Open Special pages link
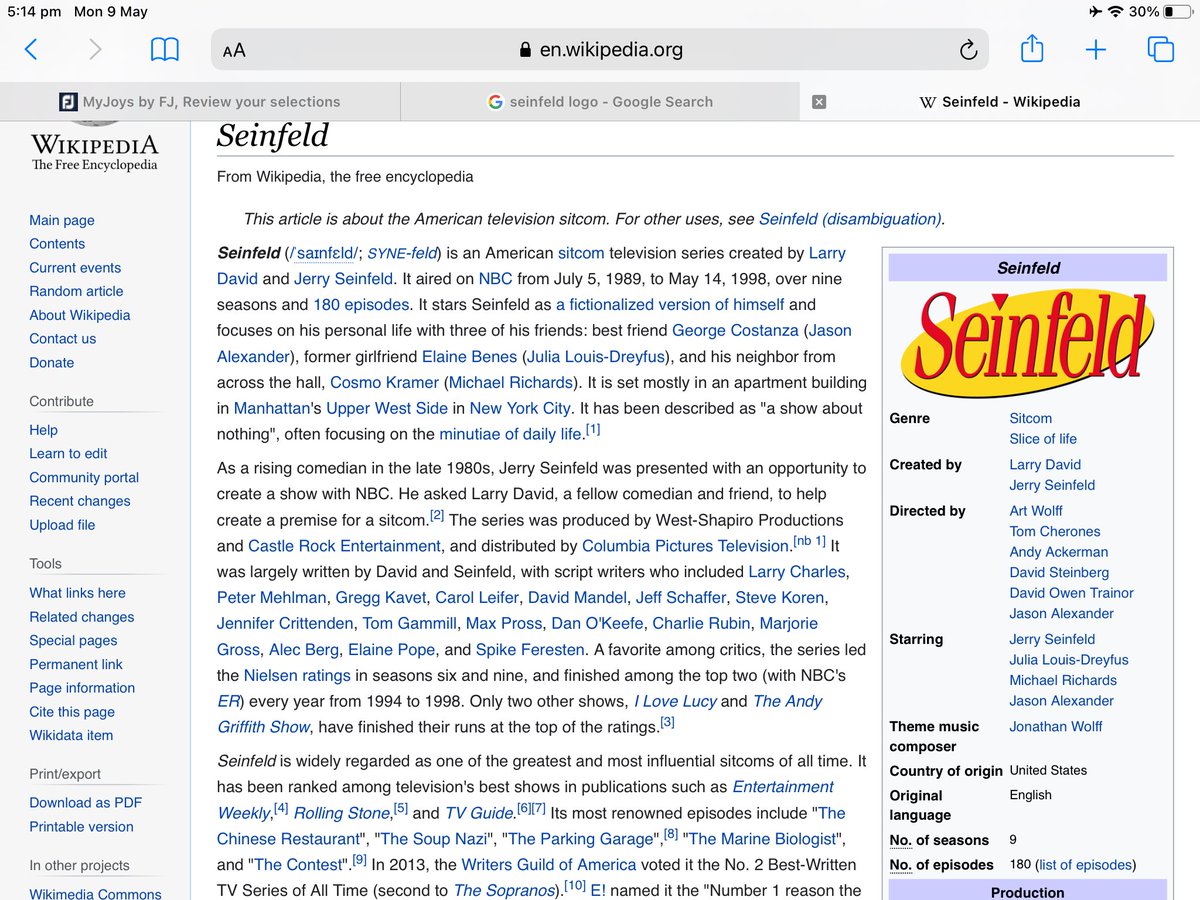Screen dimensions: 1200x900 click(x=73, y=641)
